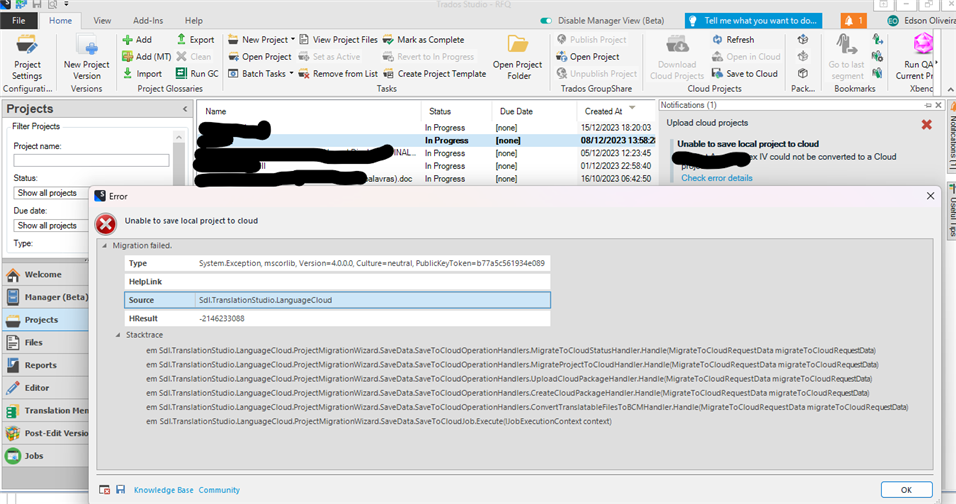Click the Due Date column header
This screenshot has width=956, height=504.
click(533, 112)
